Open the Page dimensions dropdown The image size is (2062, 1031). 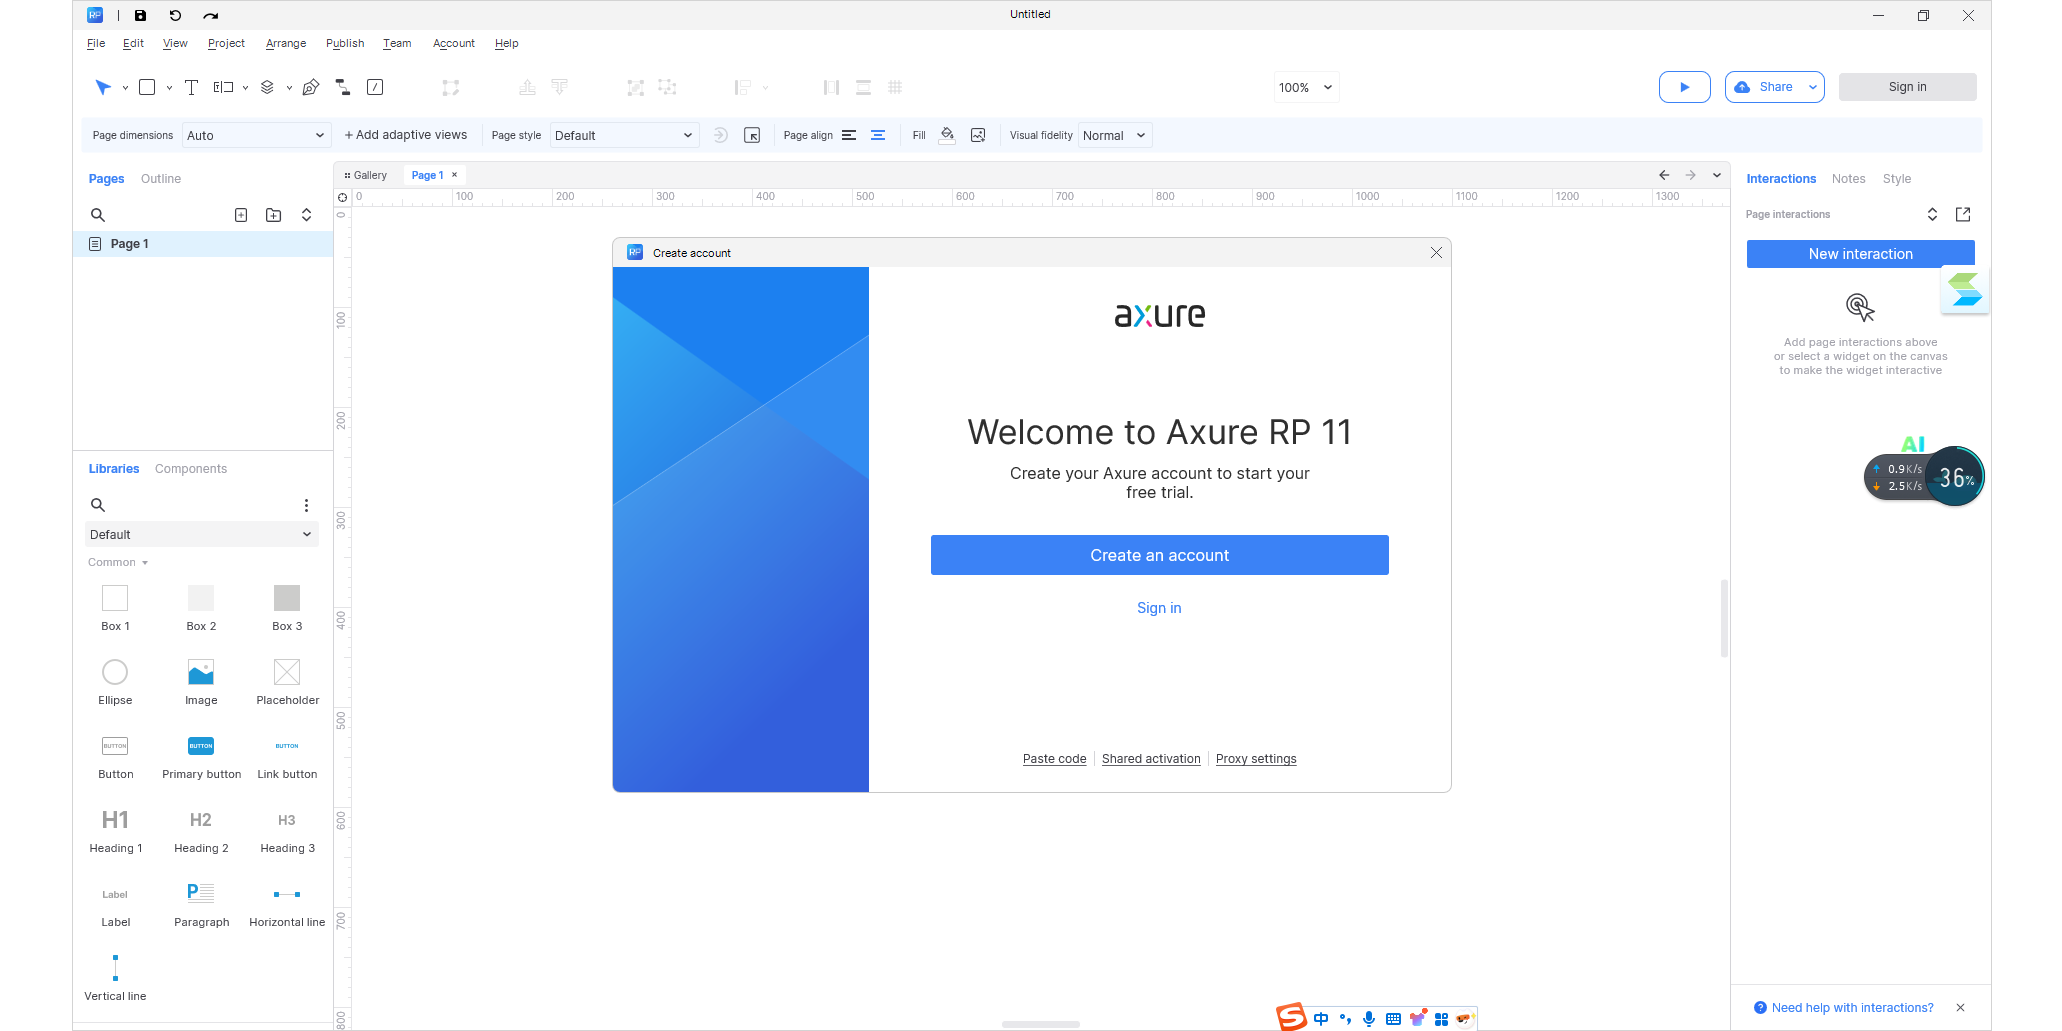coord(256,135)
